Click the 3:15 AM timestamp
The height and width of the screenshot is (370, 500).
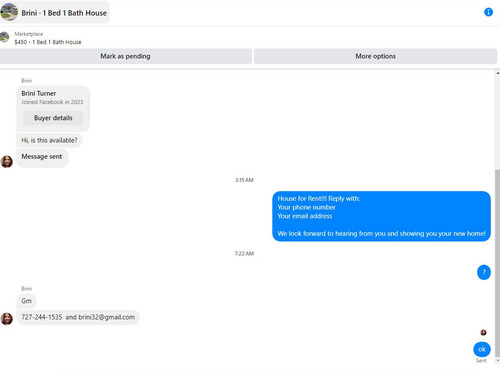[x=244, y=180]
